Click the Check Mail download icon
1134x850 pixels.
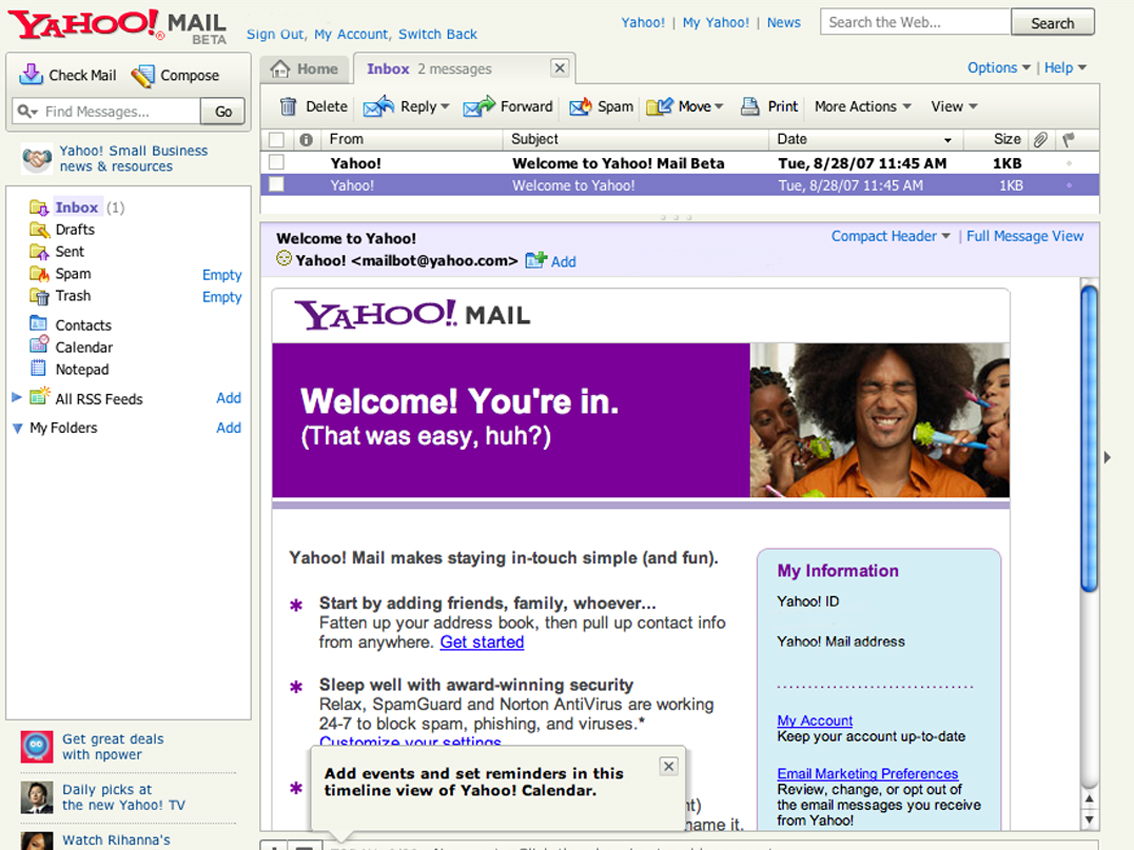[31, 75]
